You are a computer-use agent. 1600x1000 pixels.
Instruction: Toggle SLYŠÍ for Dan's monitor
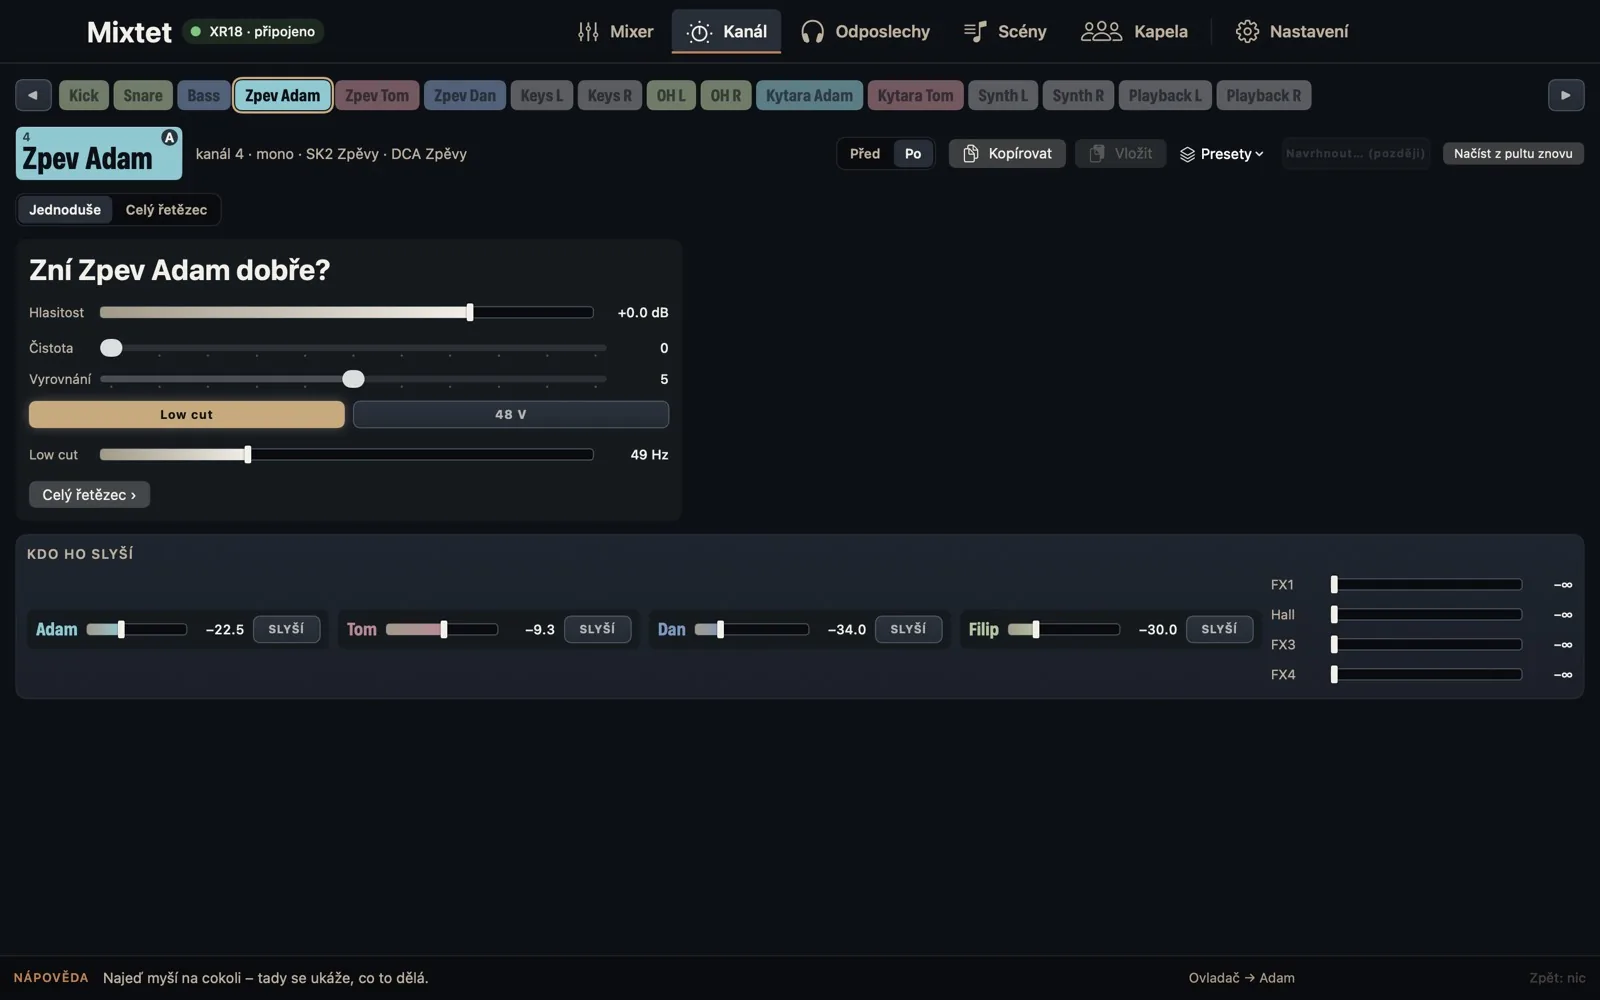point(908,629)
